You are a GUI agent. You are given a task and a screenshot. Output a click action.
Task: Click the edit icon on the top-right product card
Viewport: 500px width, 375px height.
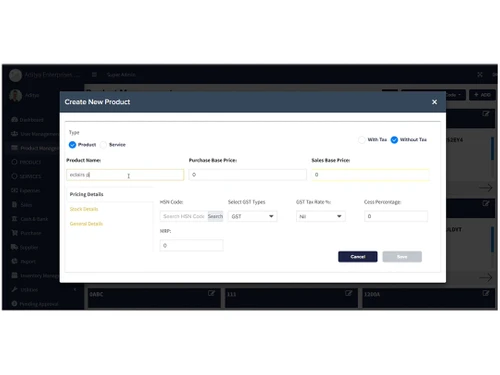pyautogui.click(x=486, y=114)
